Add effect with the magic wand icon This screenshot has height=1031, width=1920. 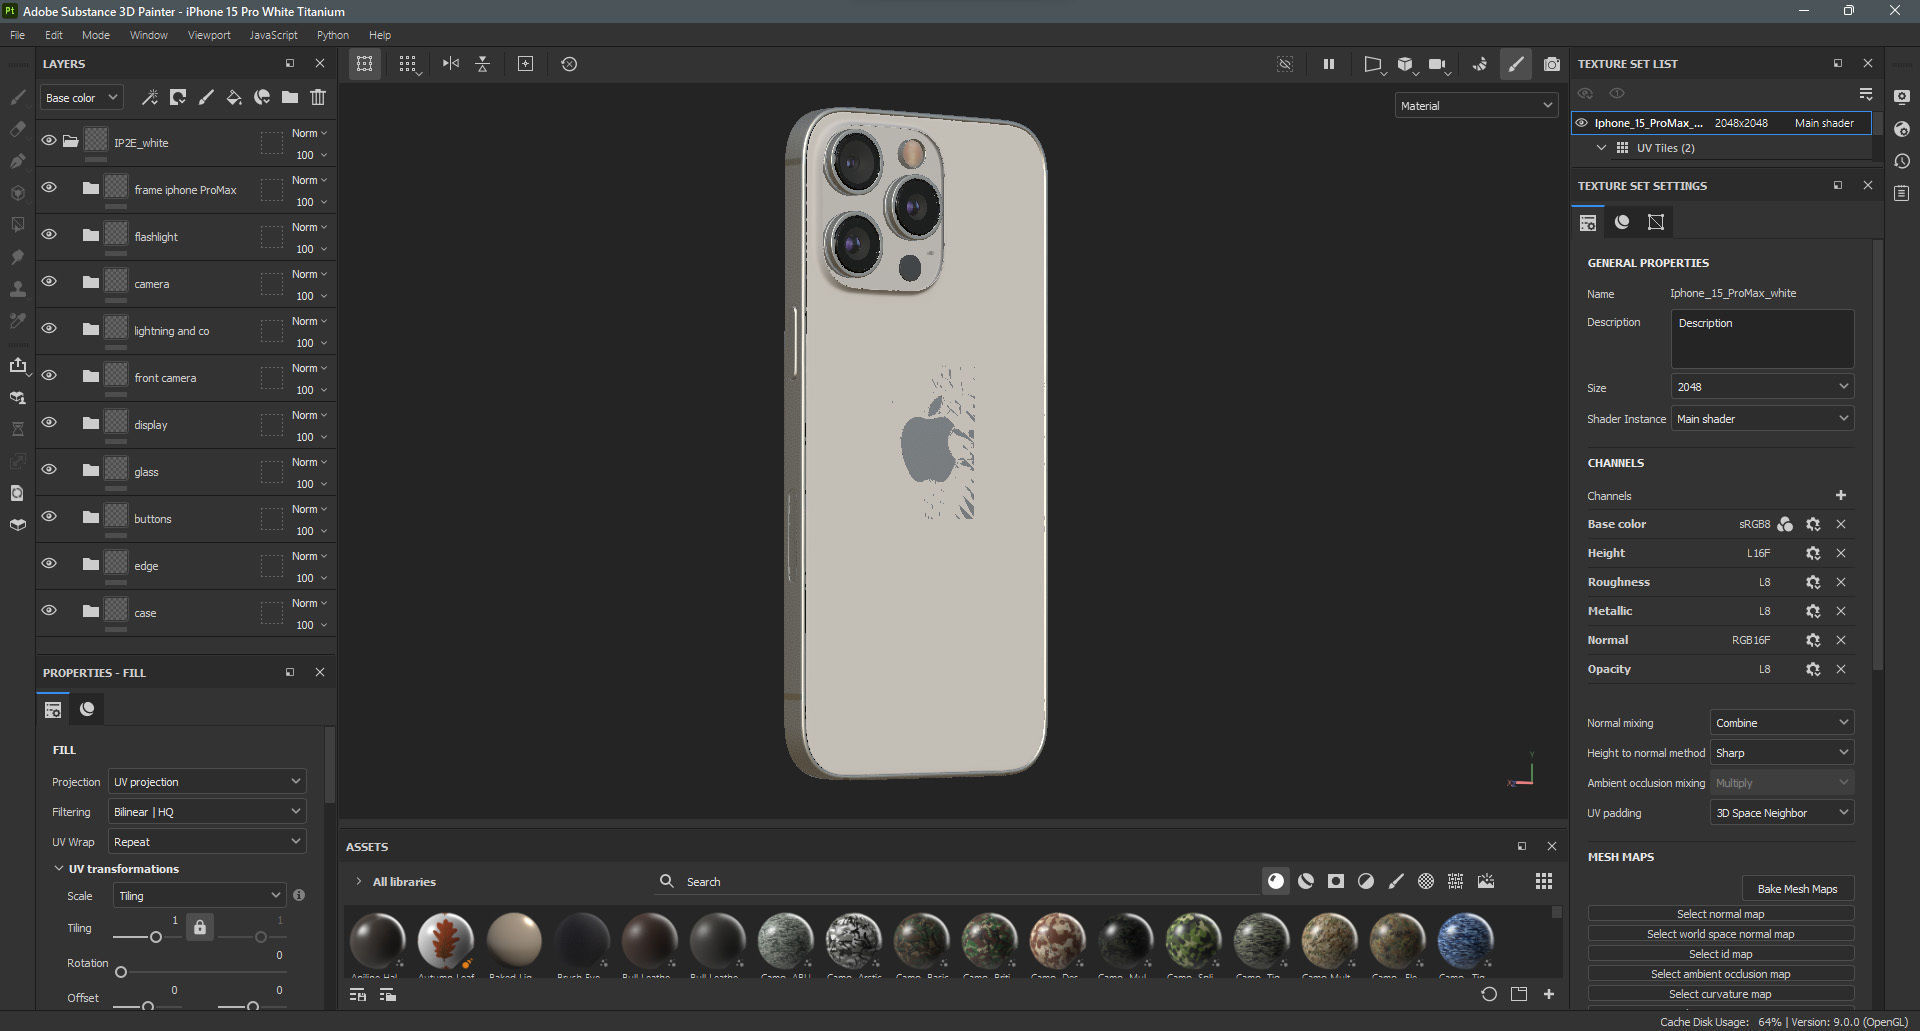150,97
